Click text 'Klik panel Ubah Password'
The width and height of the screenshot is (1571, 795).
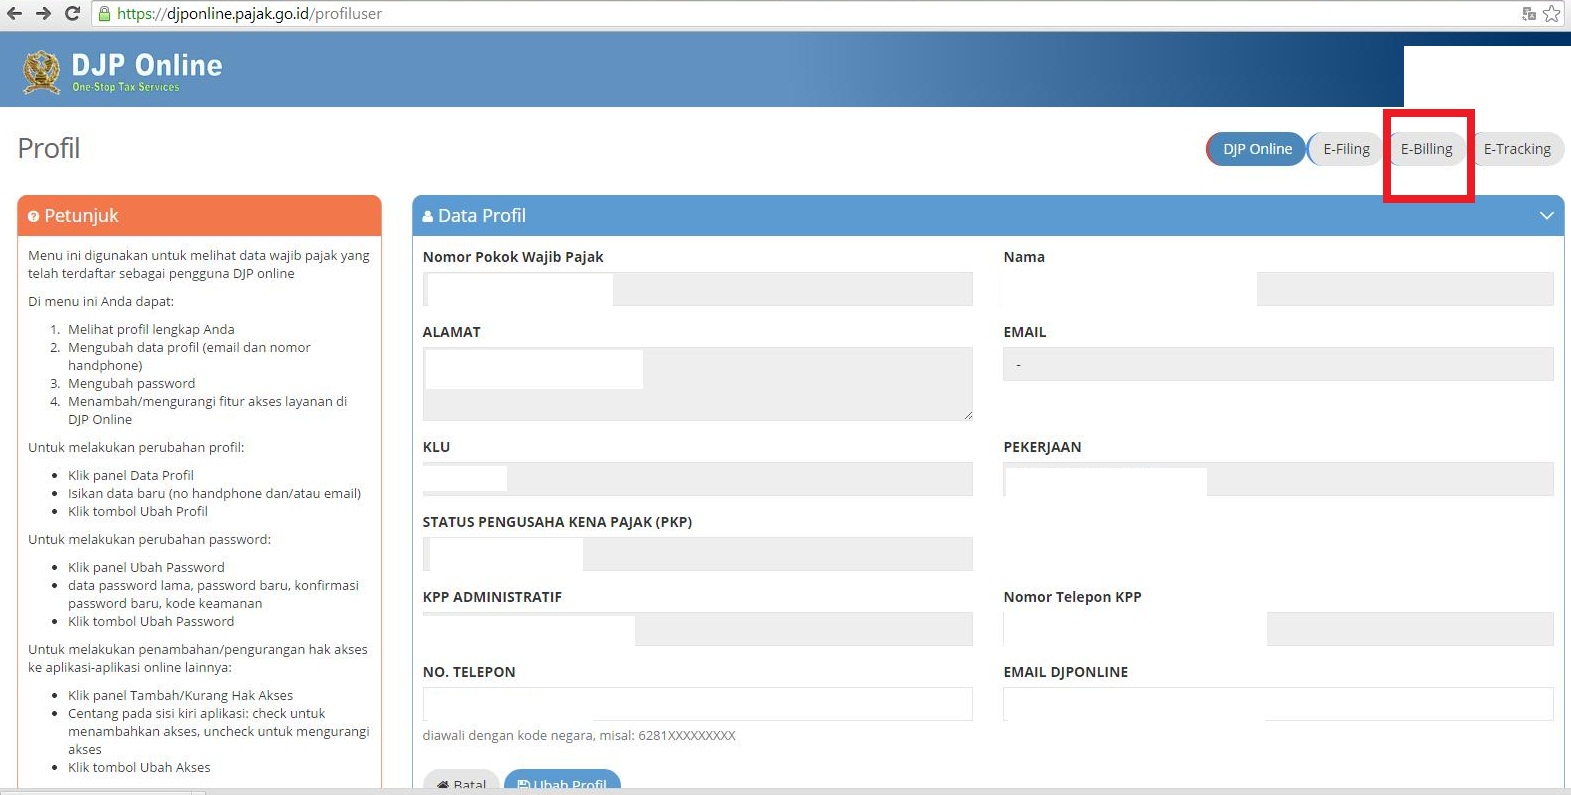tap(146, 567)
